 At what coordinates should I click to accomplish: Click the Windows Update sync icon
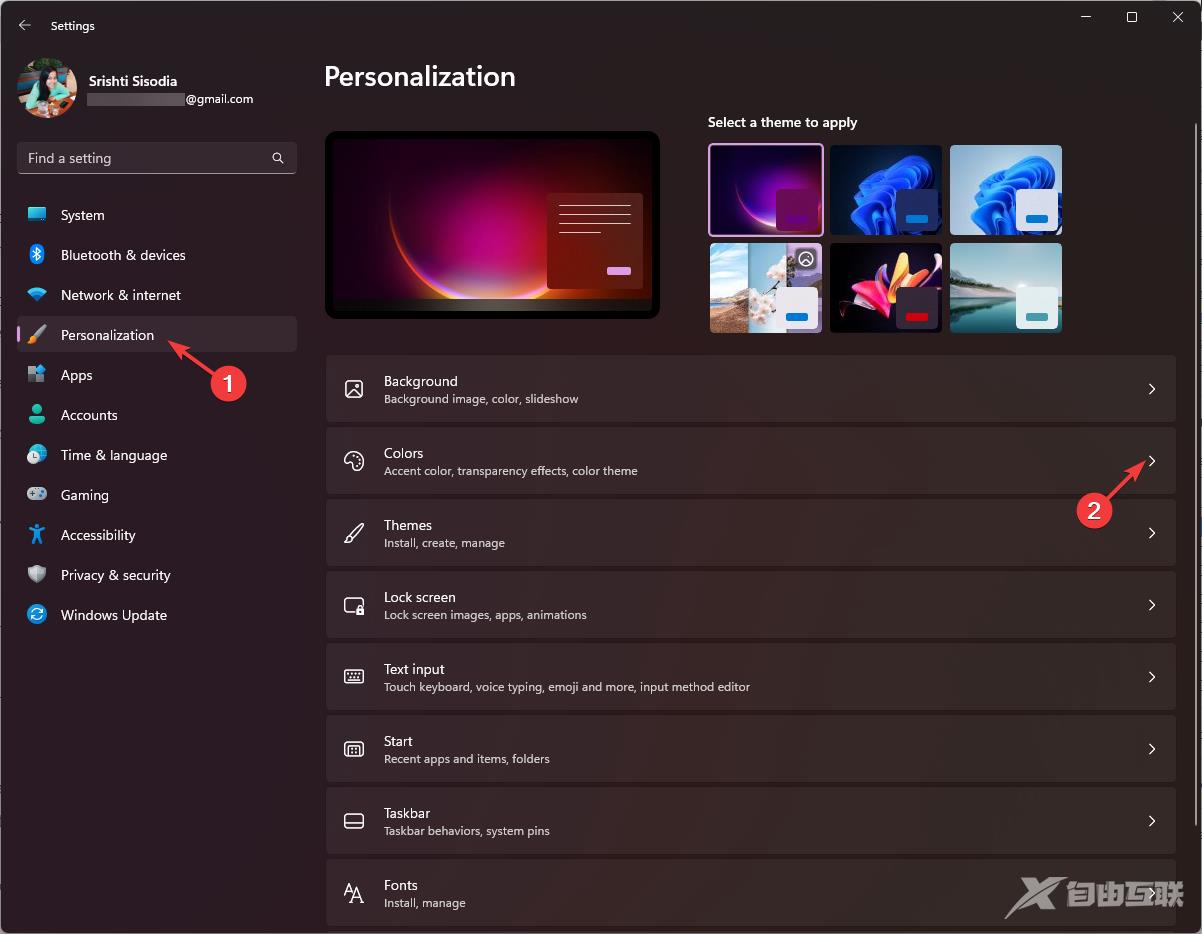coord(37,615)
